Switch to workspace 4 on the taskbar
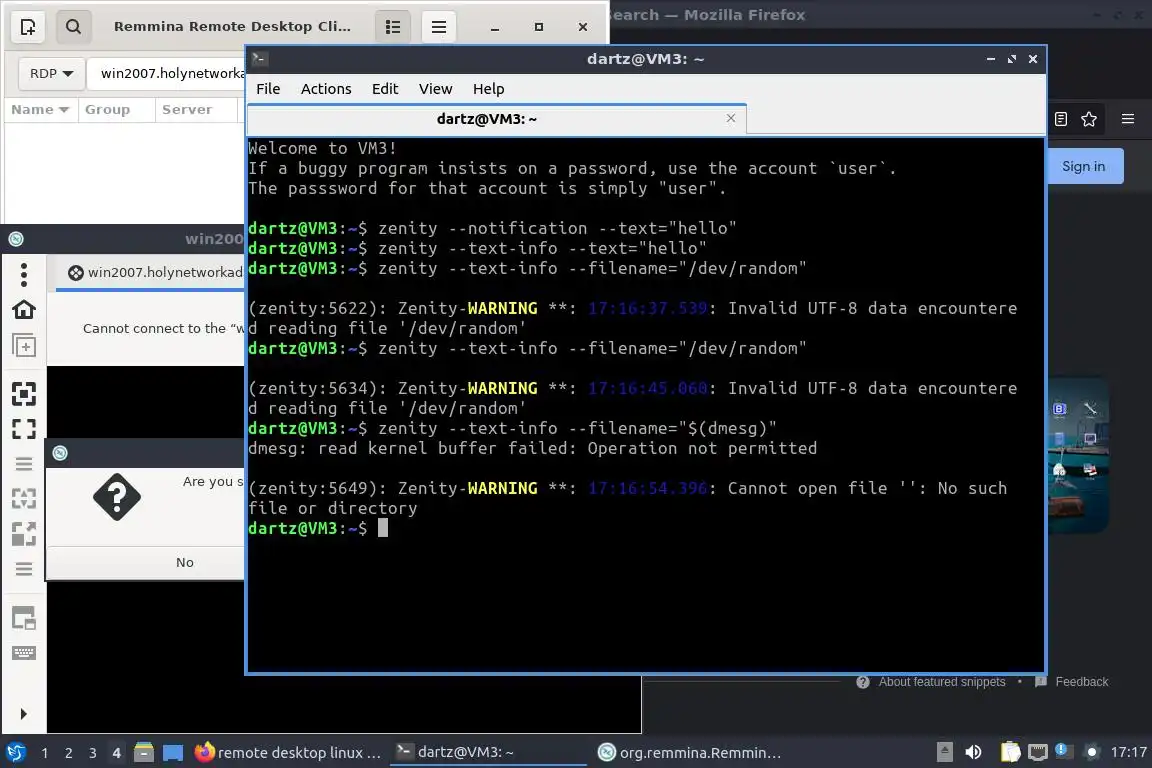1152x768 pixels. point(116,753)
